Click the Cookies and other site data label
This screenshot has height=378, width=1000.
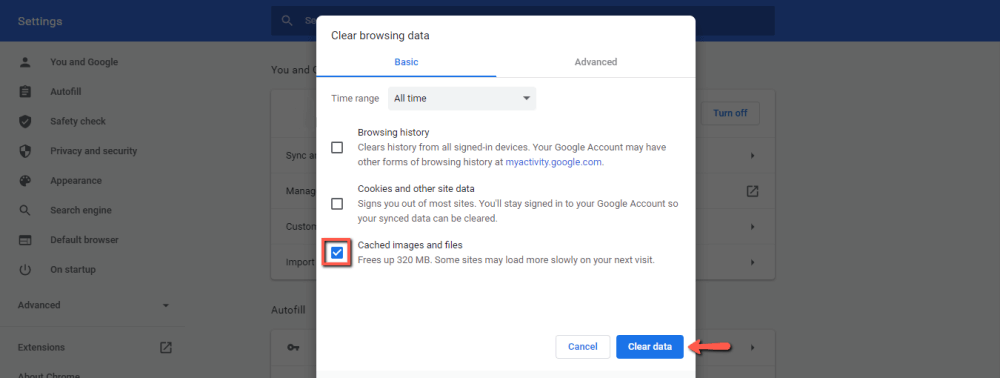416,189
